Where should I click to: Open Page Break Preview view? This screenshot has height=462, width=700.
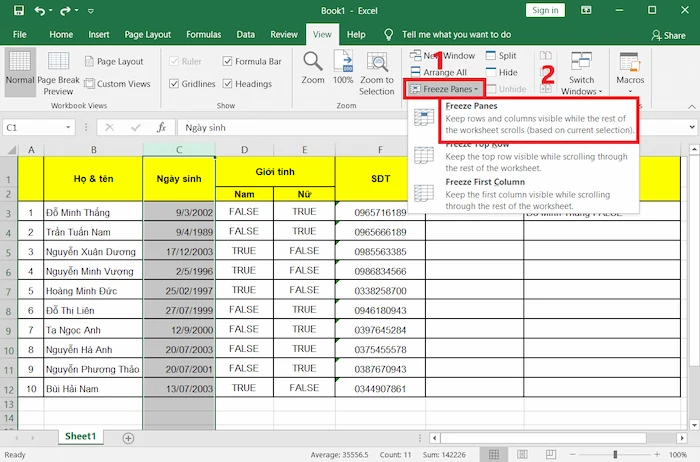click(x=58, y=72)
